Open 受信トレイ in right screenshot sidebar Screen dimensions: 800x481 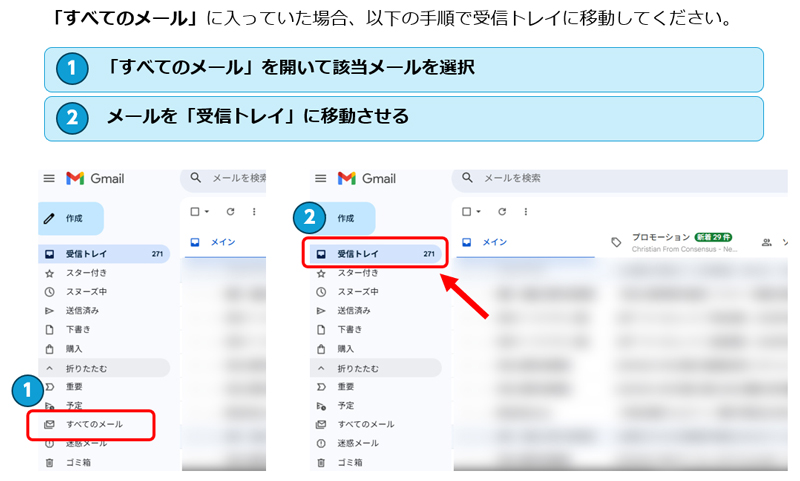376,254
